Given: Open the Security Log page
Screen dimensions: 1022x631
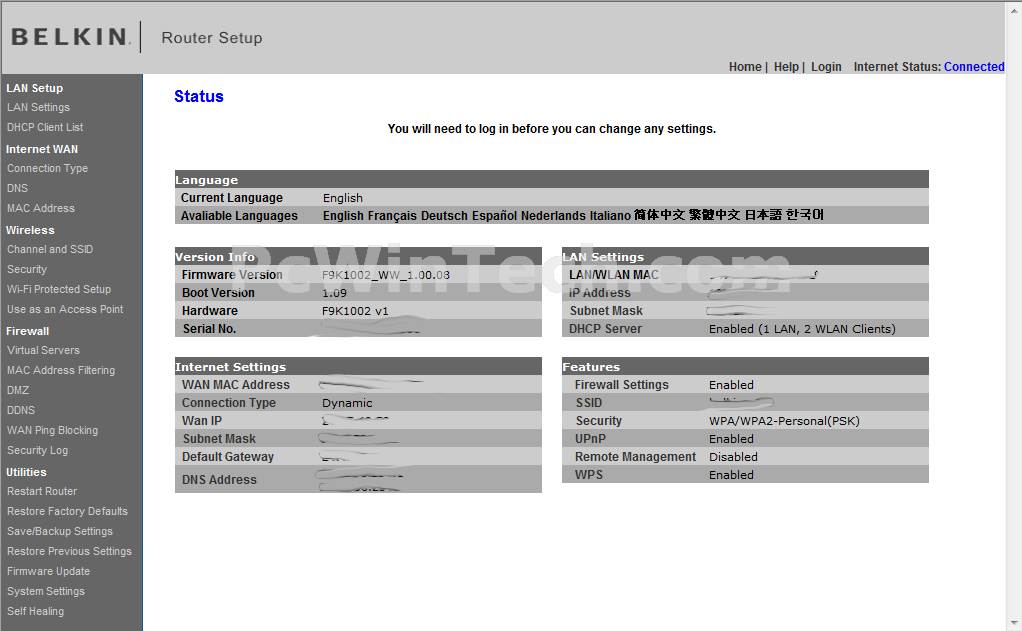Looking at the screenshot, I should pos(37,450).
